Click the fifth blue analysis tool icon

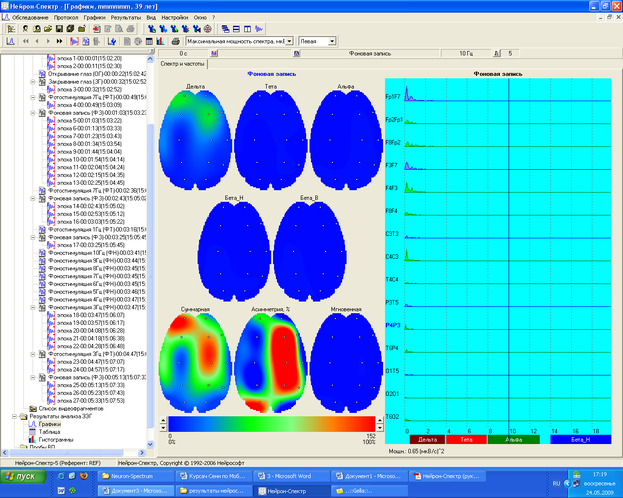[x=197, y=29]
